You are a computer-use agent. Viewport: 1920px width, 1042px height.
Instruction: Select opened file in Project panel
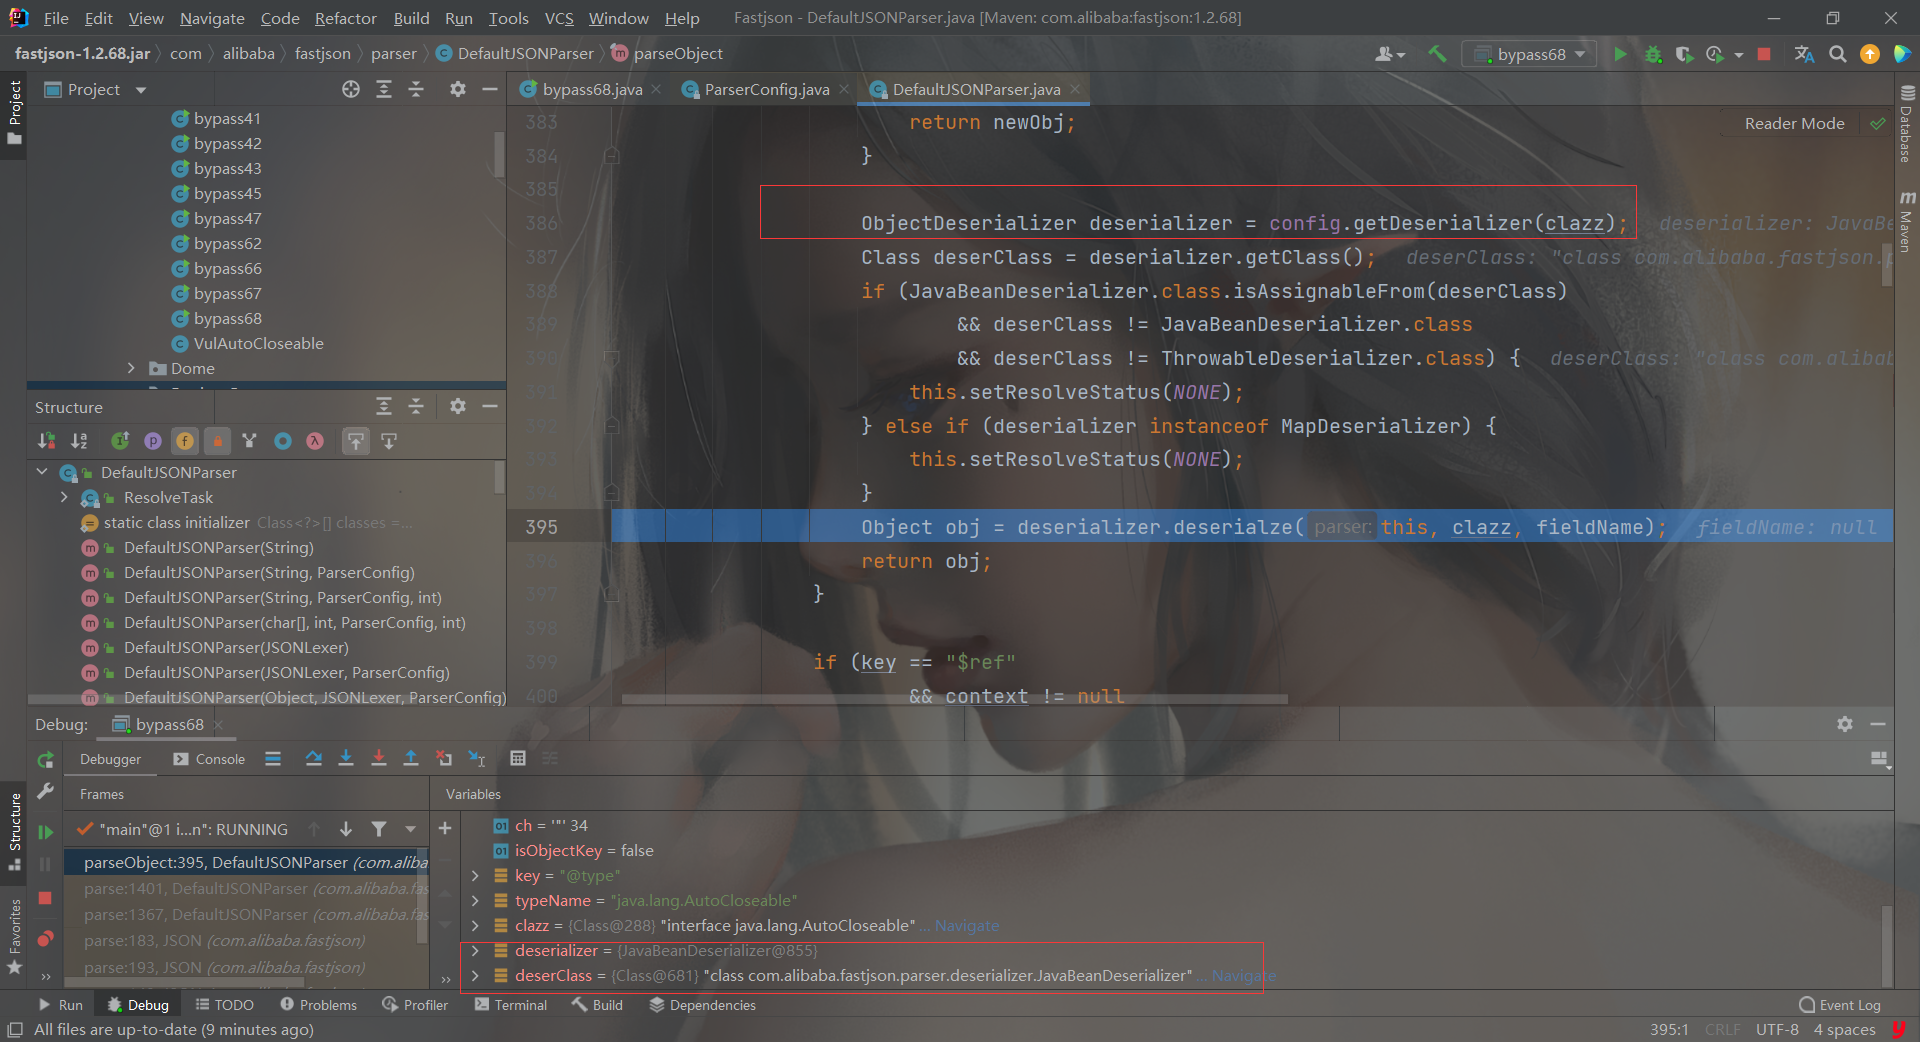point(351,89)
